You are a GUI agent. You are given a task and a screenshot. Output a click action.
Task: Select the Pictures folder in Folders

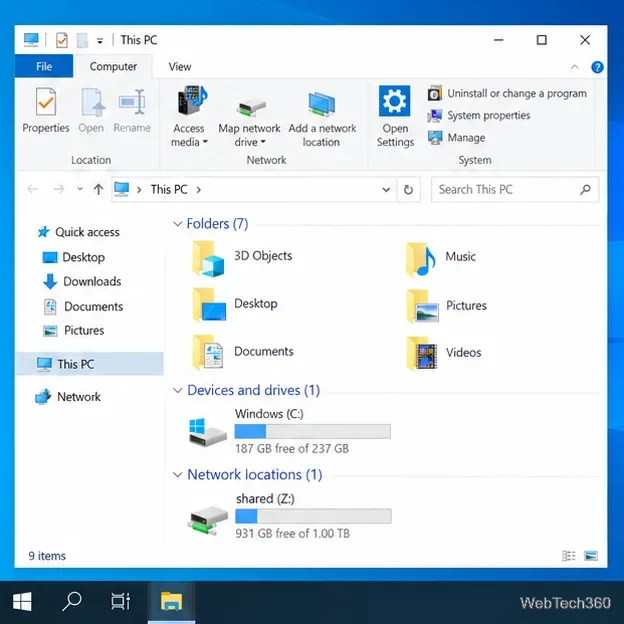tap(446, 306)
